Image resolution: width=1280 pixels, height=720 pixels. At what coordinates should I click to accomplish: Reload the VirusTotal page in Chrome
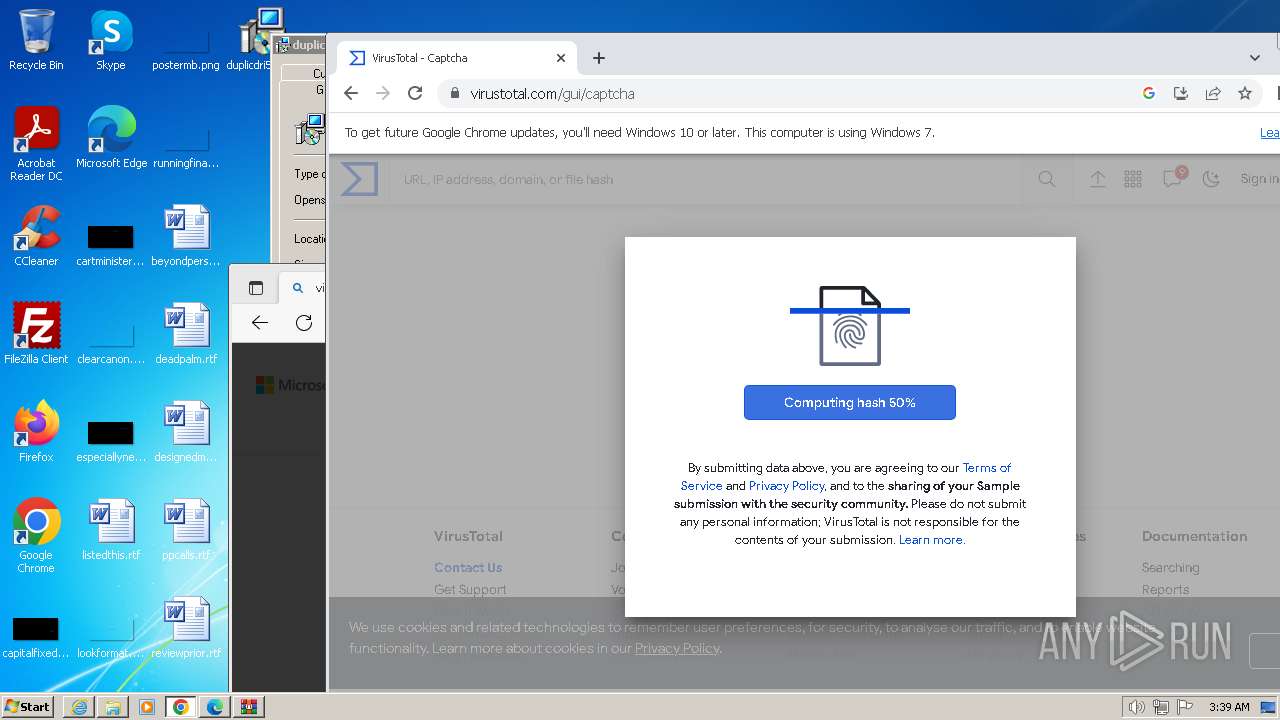pos(415,93)
